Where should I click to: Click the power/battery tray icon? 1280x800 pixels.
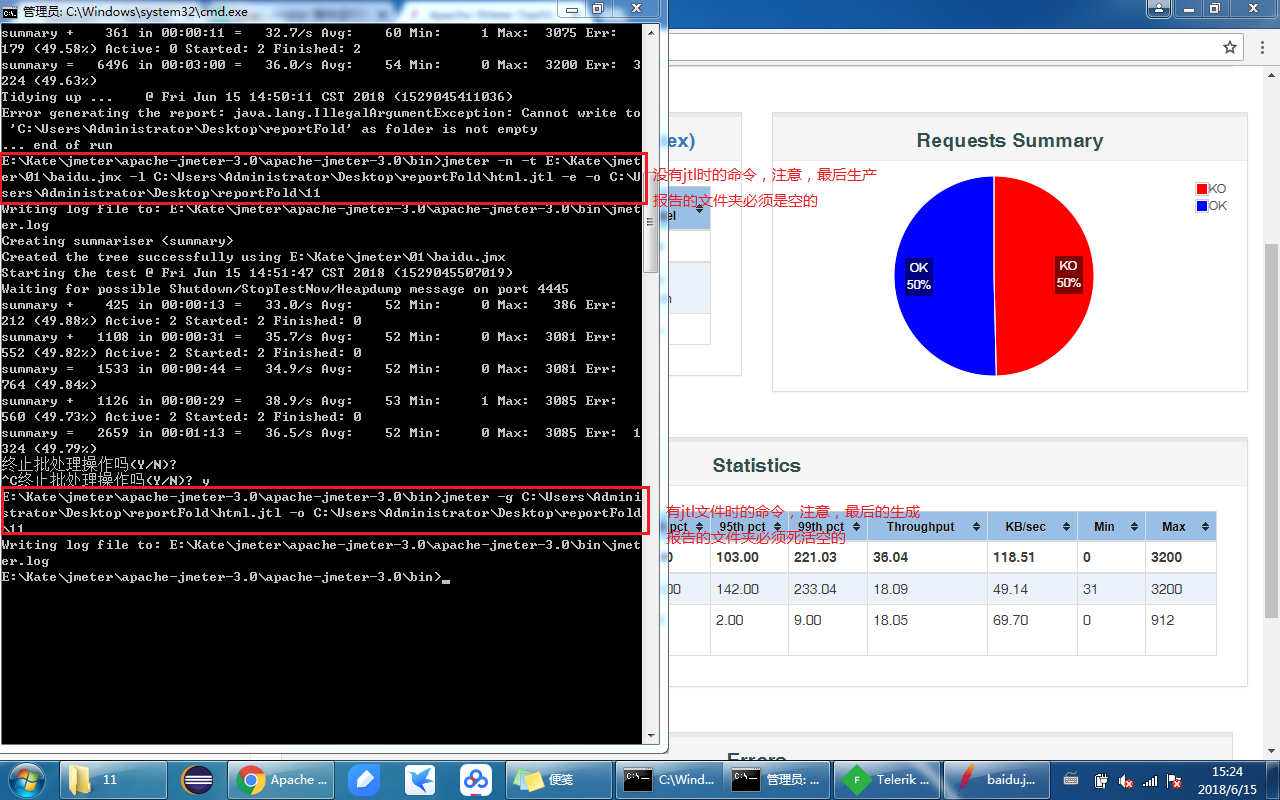click(x=1100, y=780)
